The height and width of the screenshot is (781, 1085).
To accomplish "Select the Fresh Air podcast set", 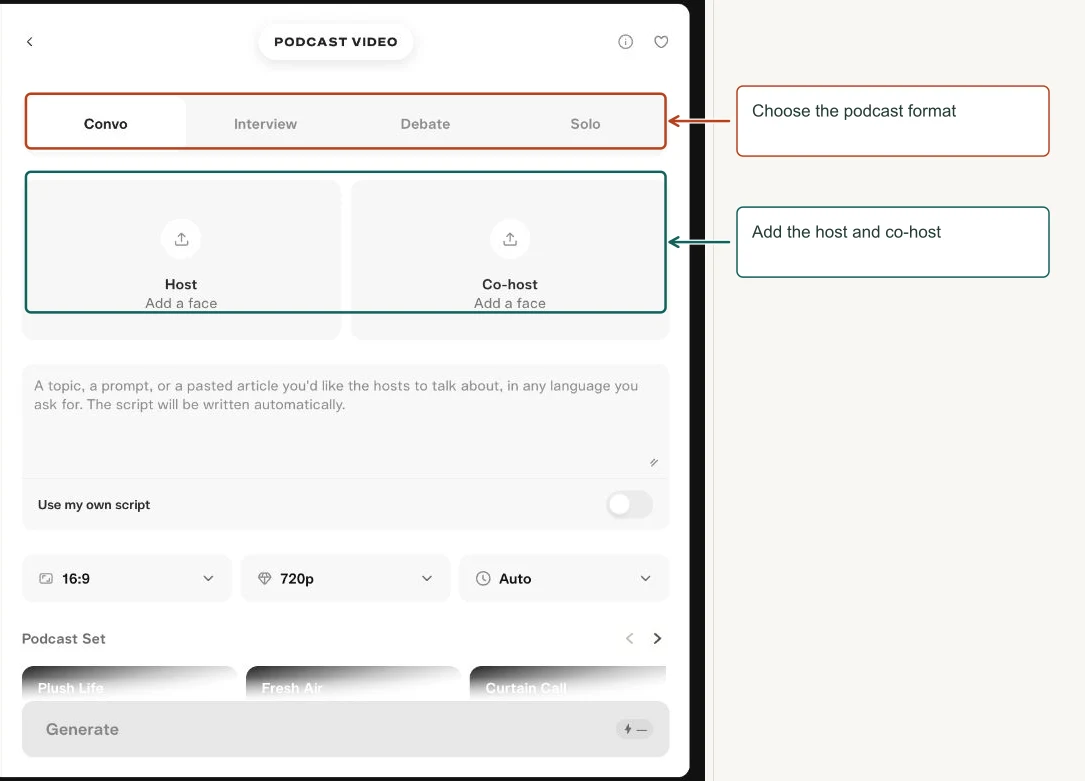I will pos(353,683).
